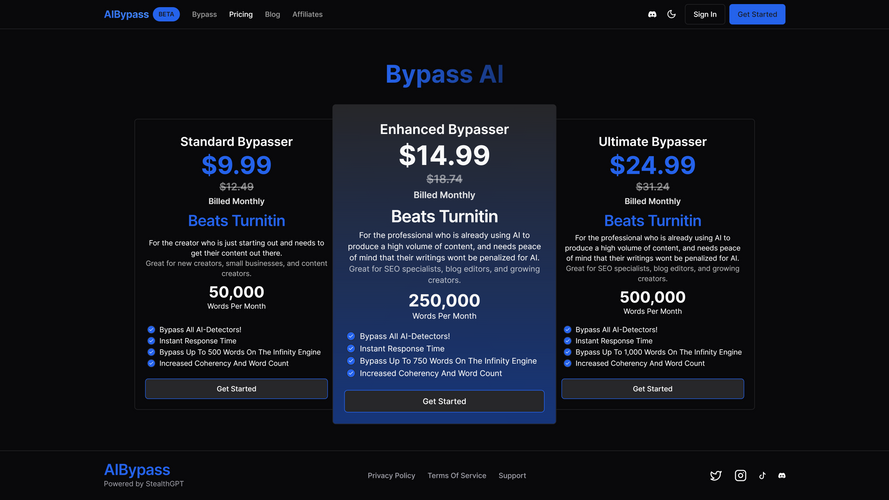This screenshot has height=500, width=889.
Task: Click the AIBypass footer logo
Action: point(137,469)
